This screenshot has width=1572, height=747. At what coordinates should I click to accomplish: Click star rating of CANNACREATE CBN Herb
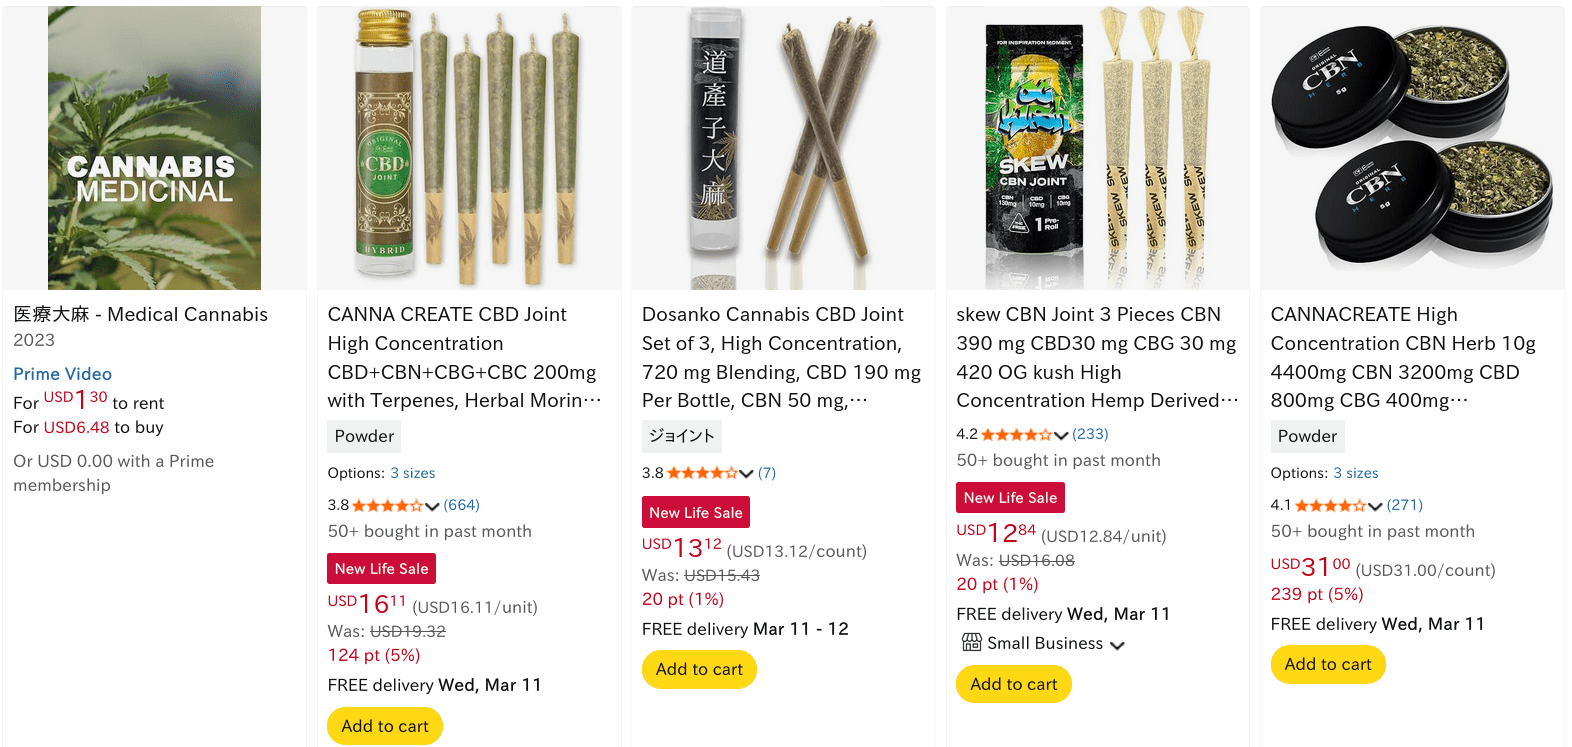[1330, 506]
